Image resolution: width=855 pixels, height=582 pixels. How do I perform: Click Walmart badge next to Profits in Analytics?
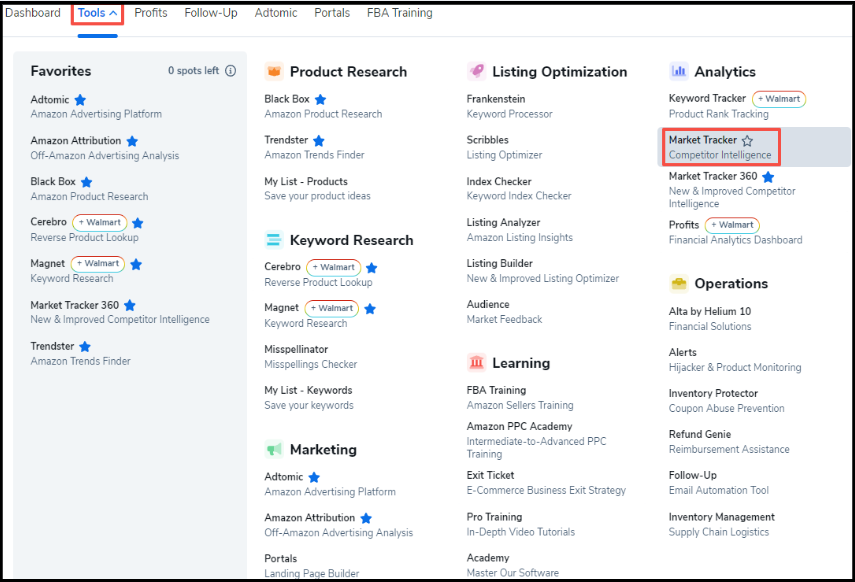click(732, 225)
